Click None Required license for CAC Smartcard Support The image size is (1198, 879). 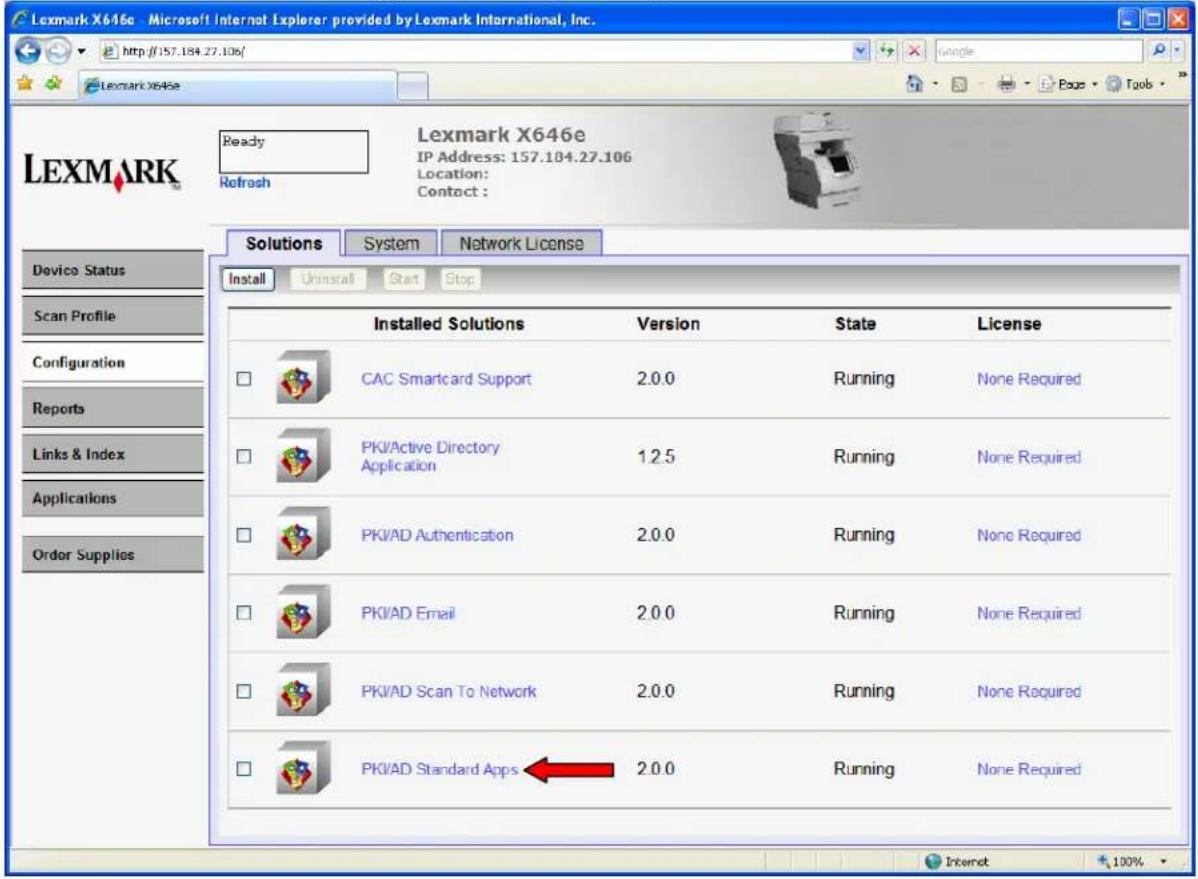[1029, 378]
